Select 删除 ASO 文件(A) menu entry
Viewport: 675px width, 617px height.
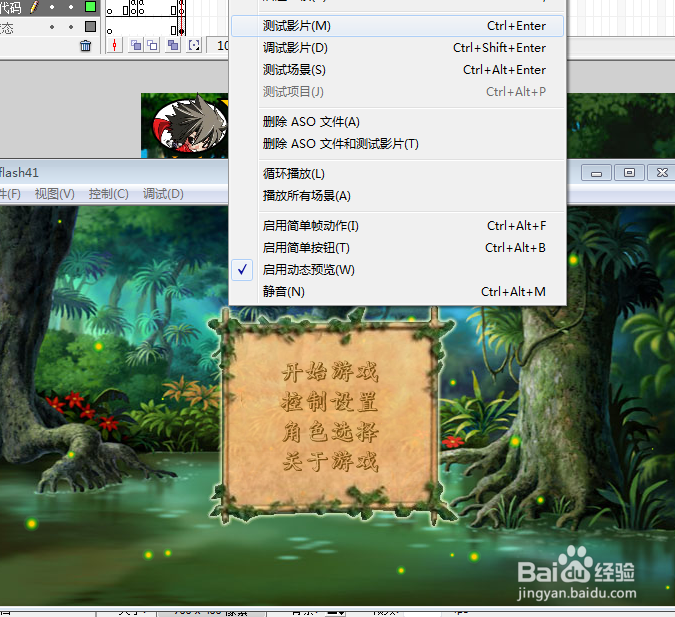tap(397, 122)
